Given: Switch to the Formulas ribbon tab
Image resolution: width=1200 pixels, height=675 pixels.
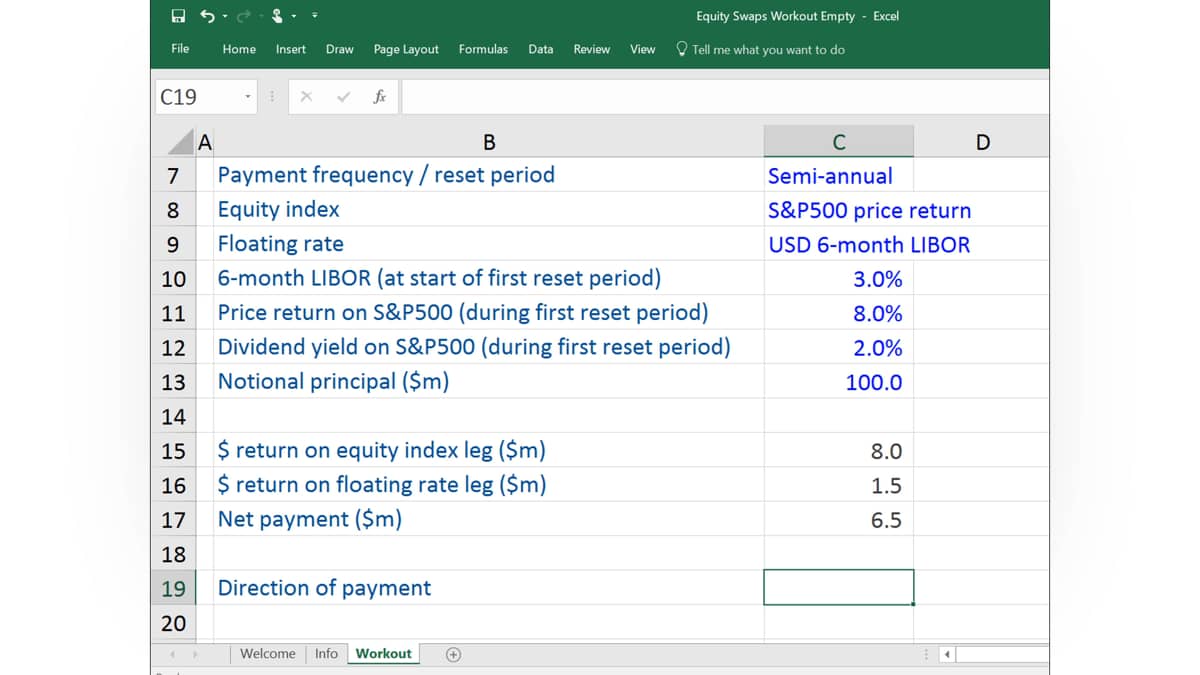Looking at the screenshot, I should (x=483, y=49).
